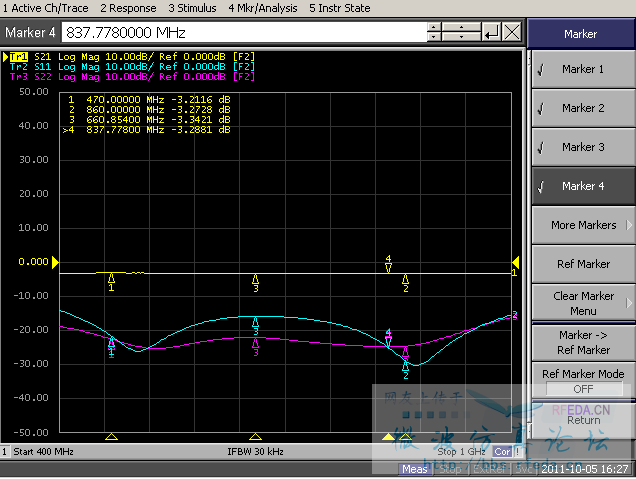Open the Mkr/Analysis menu

[262, 8]
